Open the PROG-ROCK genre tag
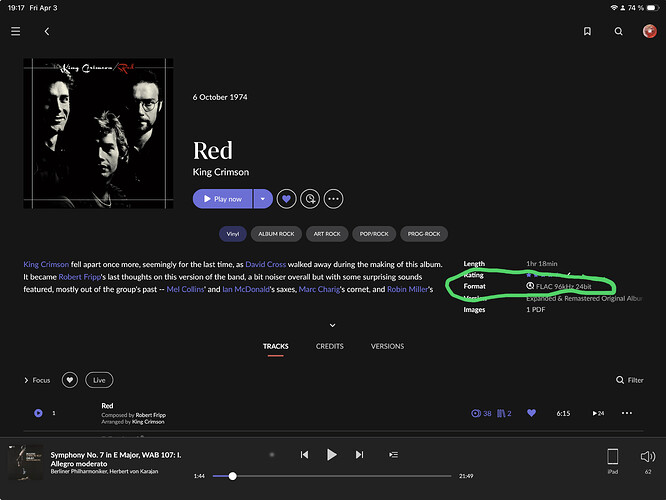Screen dimensions: 666x500 424,234
